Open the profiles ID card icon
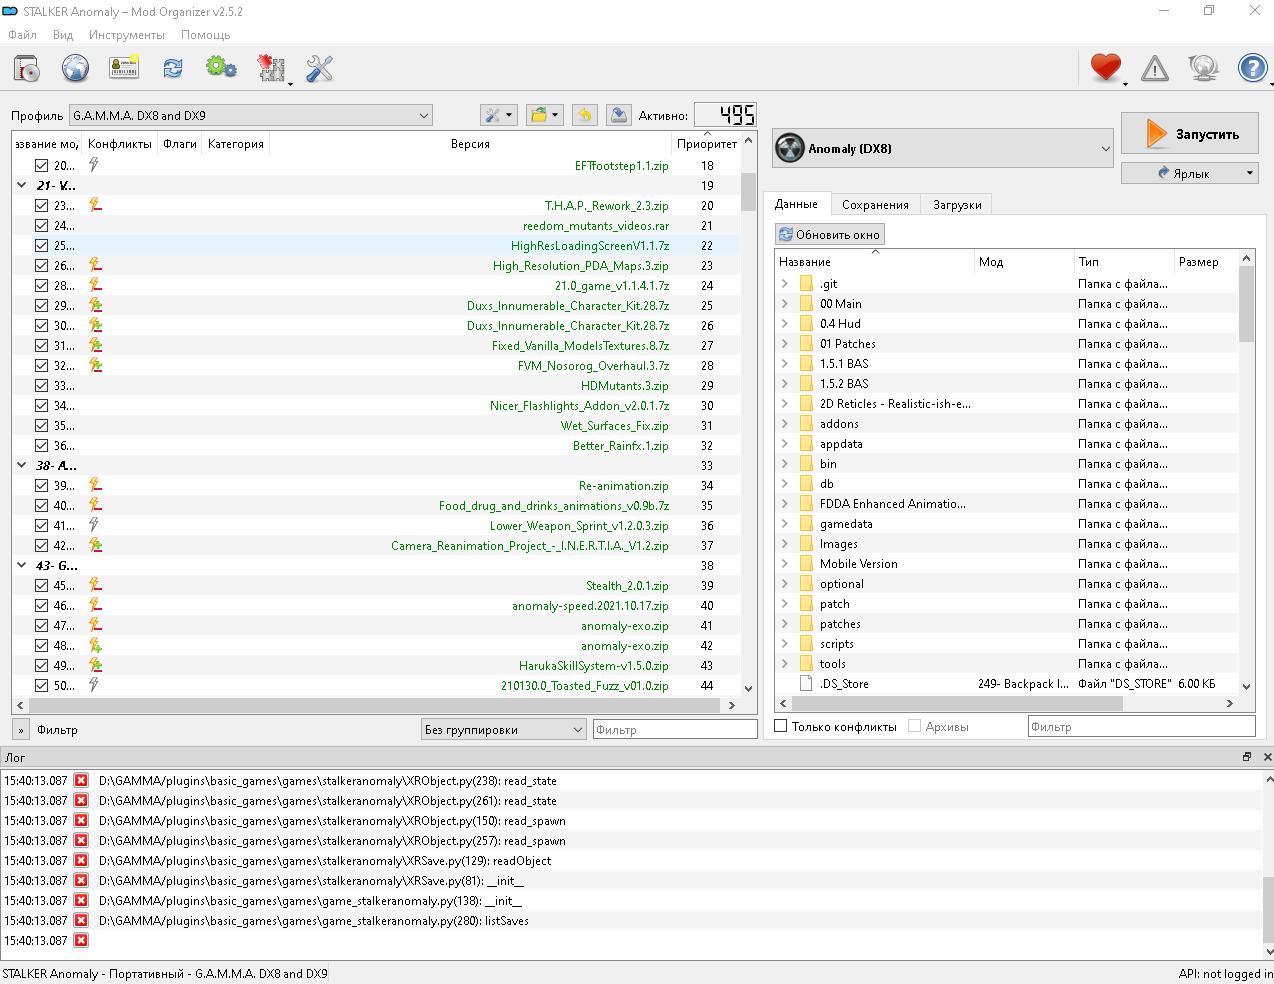The height and width of the screenshot is (984, 1274). tap(124, 68)
